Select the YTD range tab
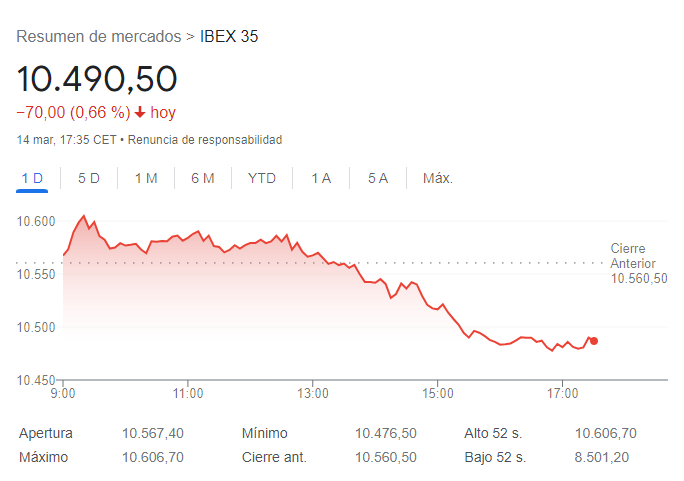 click(x=262, y=178)
